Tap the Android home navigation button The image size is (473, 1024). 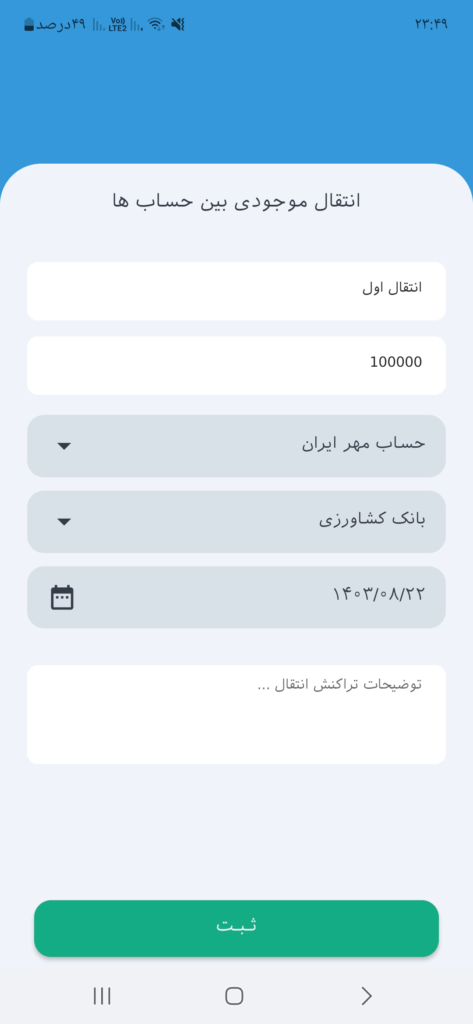click(234, 996)
